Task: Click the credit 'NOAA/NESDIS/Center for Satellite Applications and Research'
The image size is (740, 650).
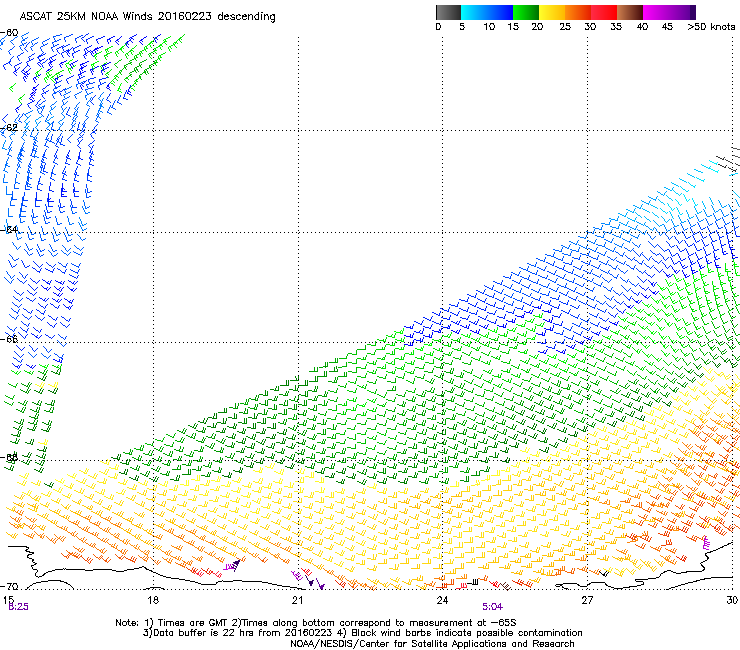Action: coord(432,644)
